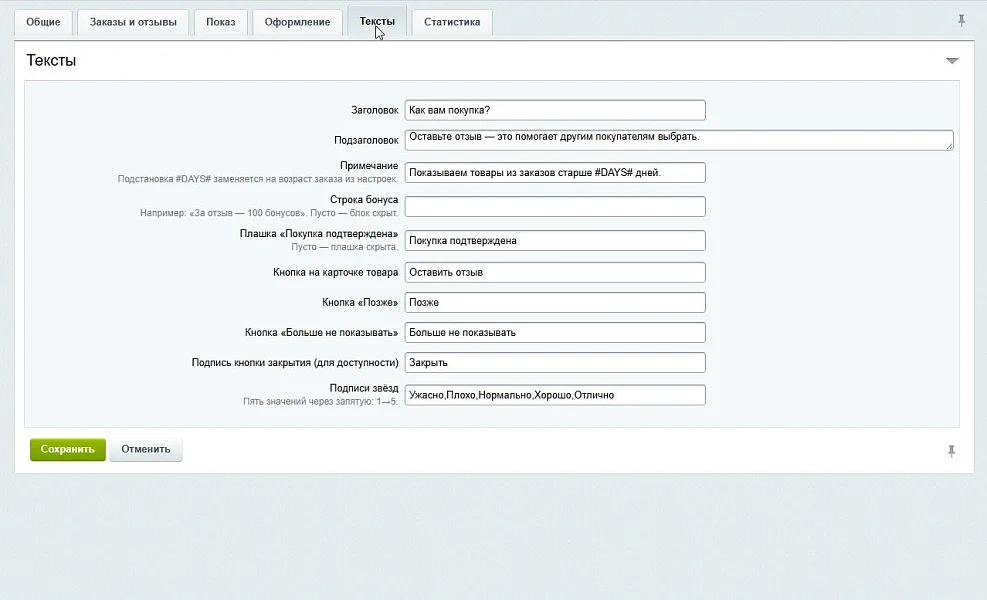The height and width of the screenshot is (600, 987).
Task: Focus the Плашка «Покупка подтверждена» field
Action: click(555, 241)
